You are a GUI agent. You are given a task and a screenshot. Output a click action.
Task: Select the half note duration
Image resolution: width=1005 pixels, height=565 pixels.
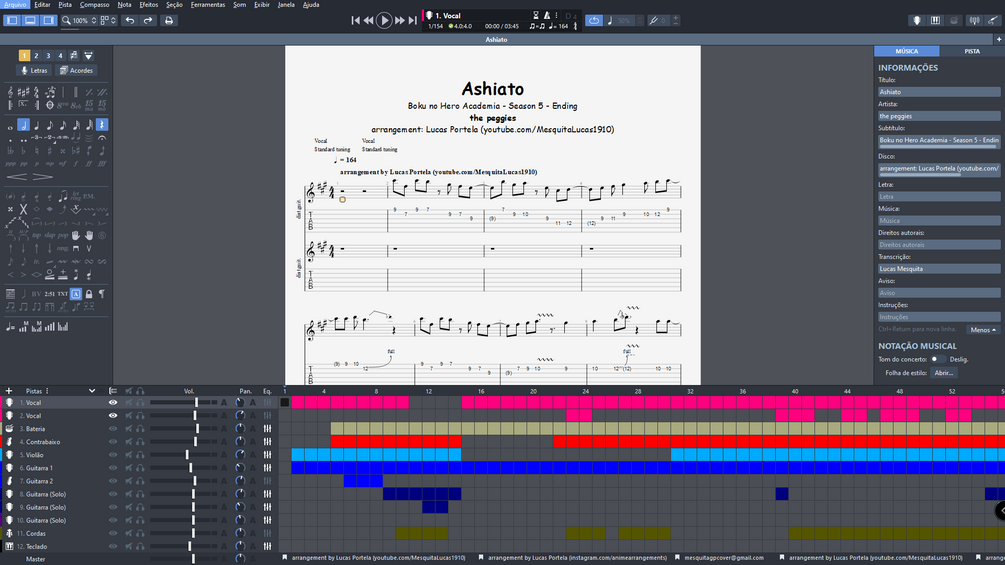(23, 125)
